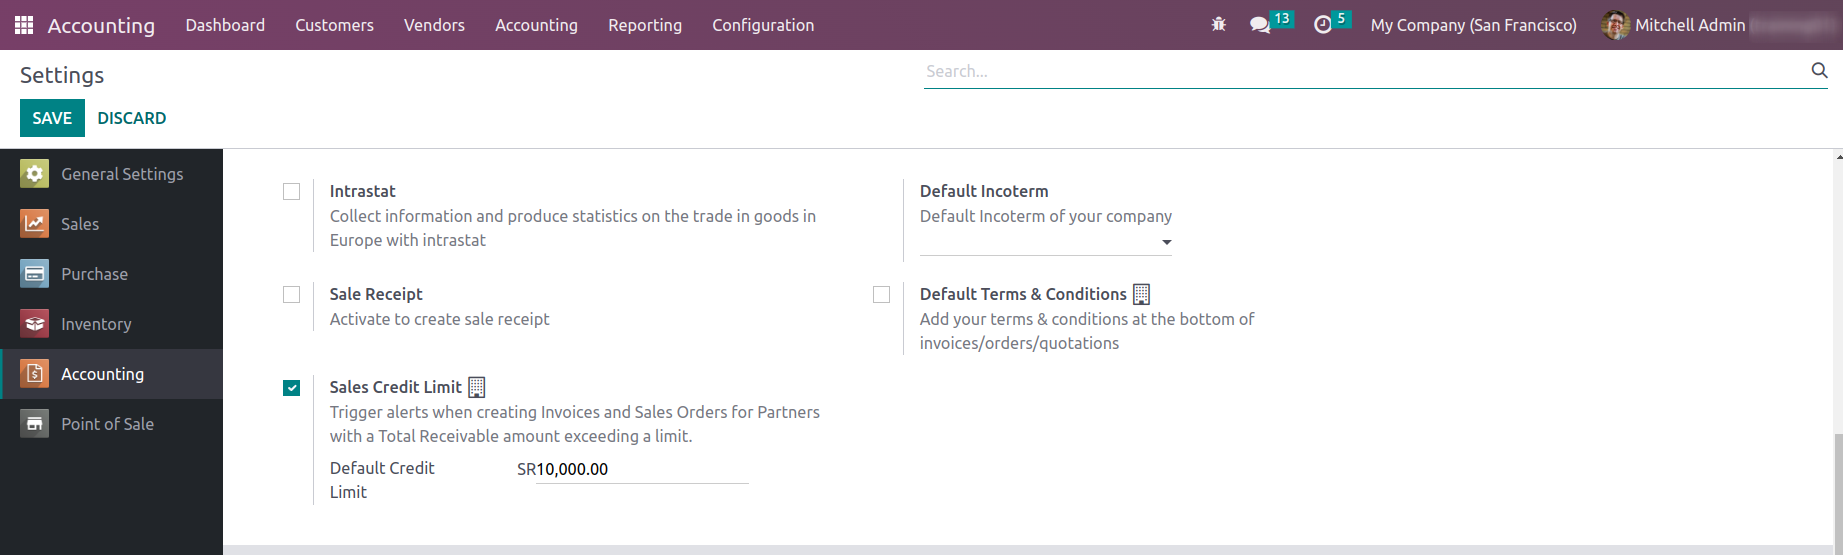Select Sales settings tab label

pyautogui.click(x=80, y=224)
